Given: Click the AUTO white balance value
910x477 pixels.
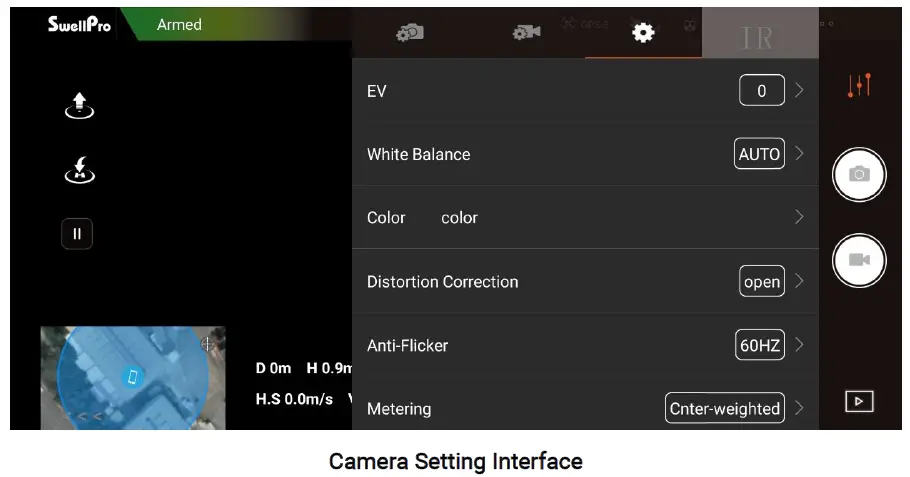Looking at the screenshot, I should click(x=759, y=154).
